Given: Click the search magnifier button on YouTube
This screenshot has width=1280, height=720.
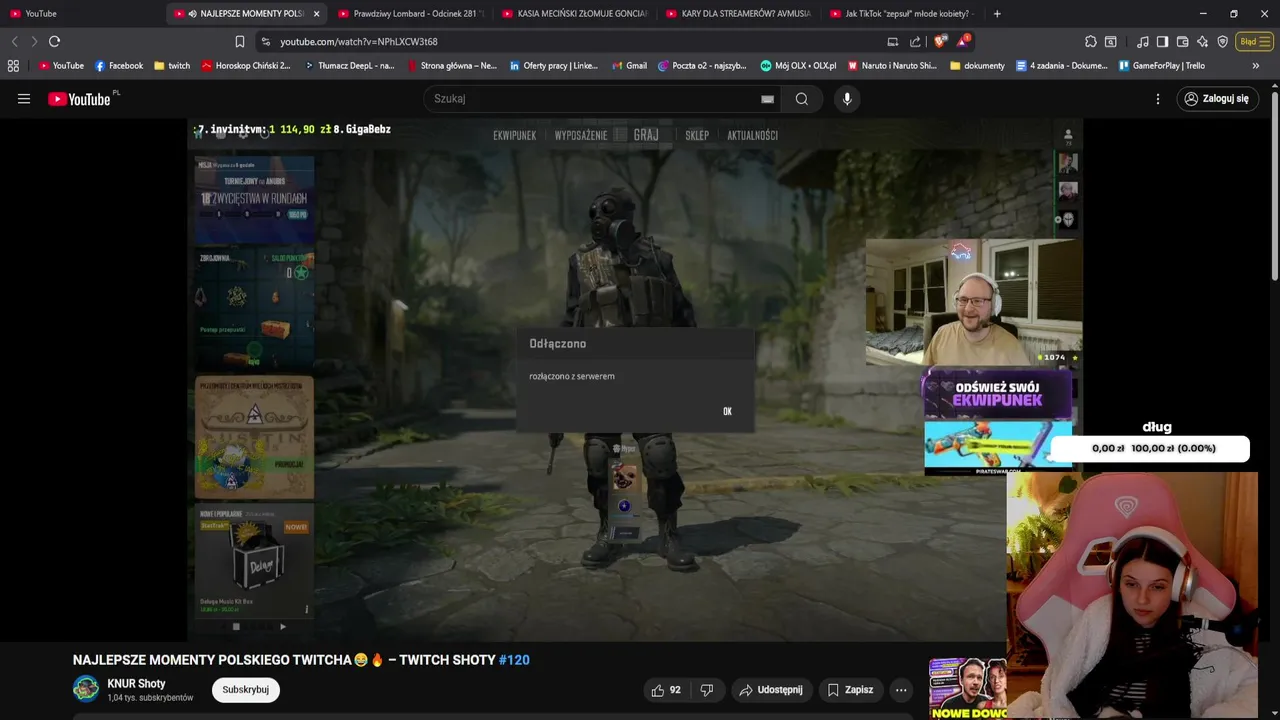Looking at the screenshot, I should (x=802, y=99).
